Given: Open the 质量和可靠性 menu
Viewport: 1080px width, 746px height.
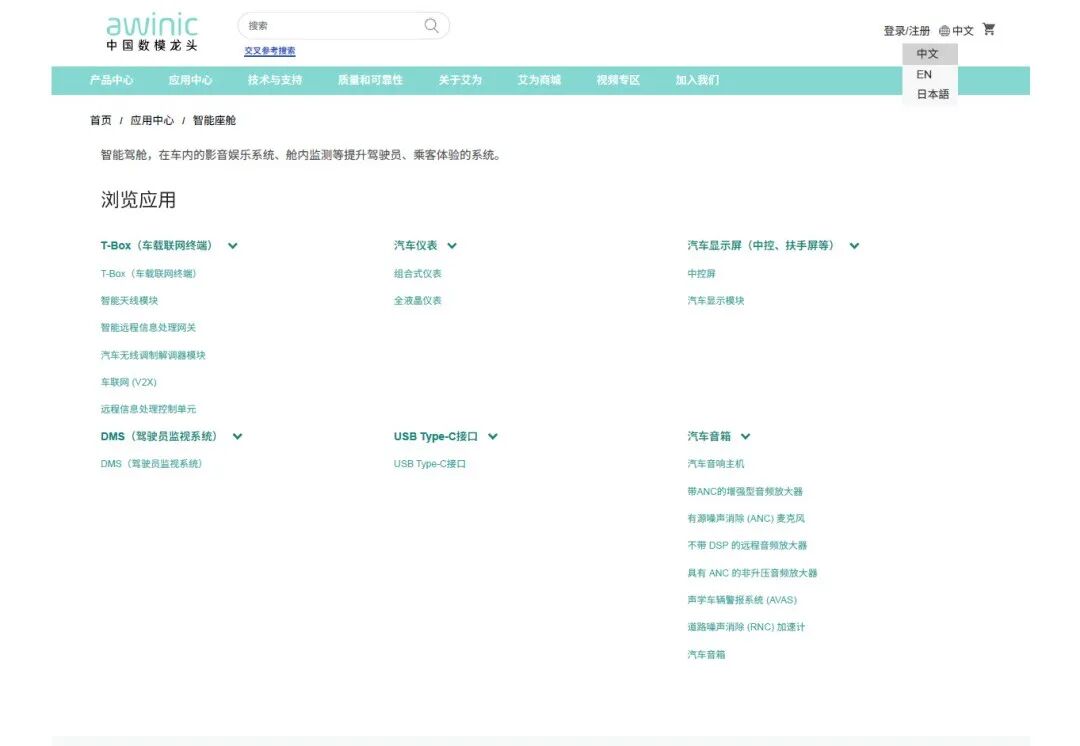Looking at the screenshot, I should (371, 80).
